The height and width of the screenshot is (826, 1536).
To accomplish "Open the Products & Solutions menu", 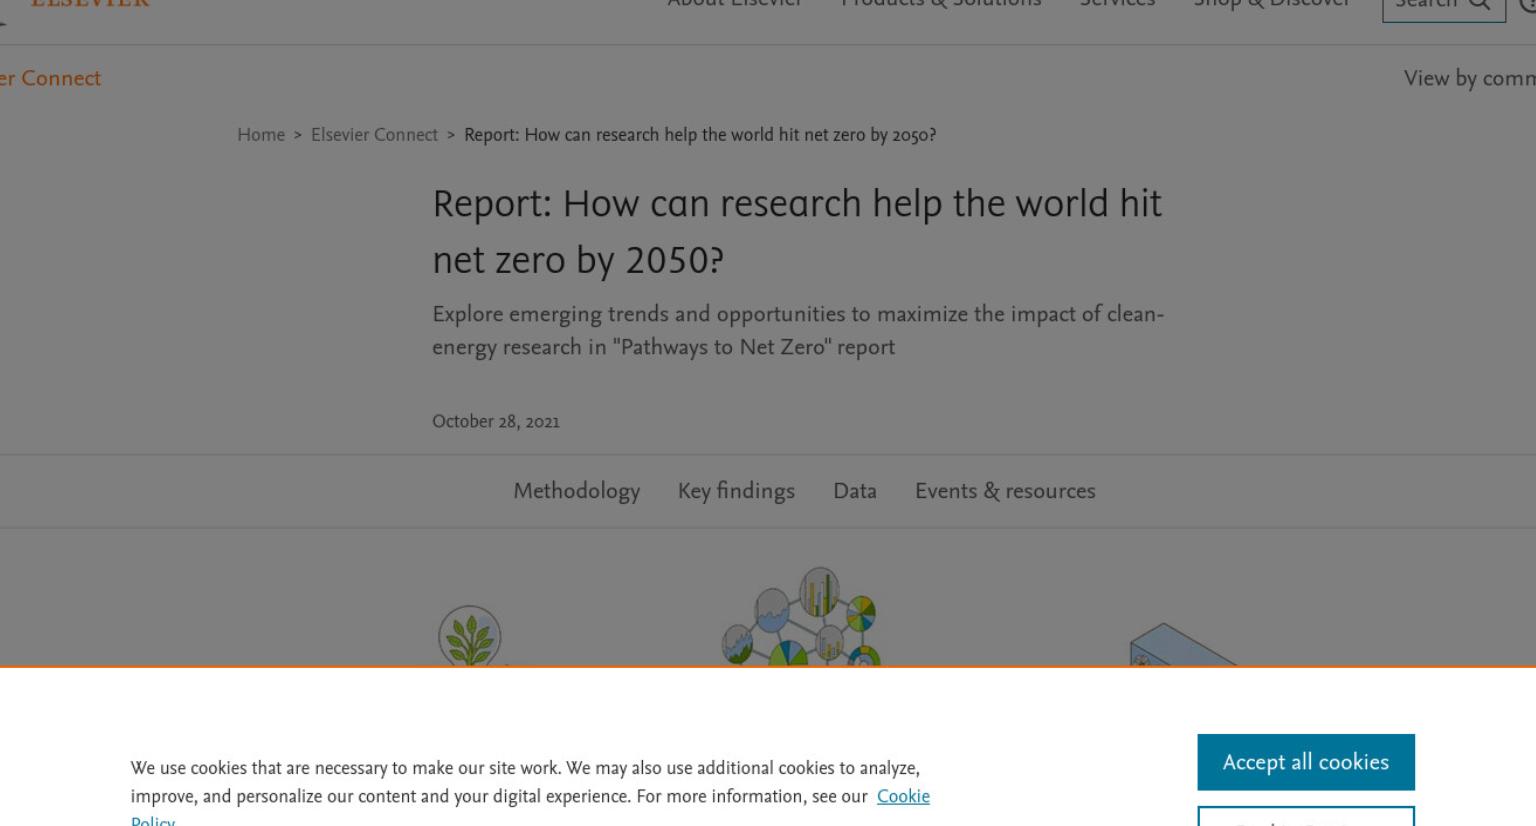I will tap(941, 4).
